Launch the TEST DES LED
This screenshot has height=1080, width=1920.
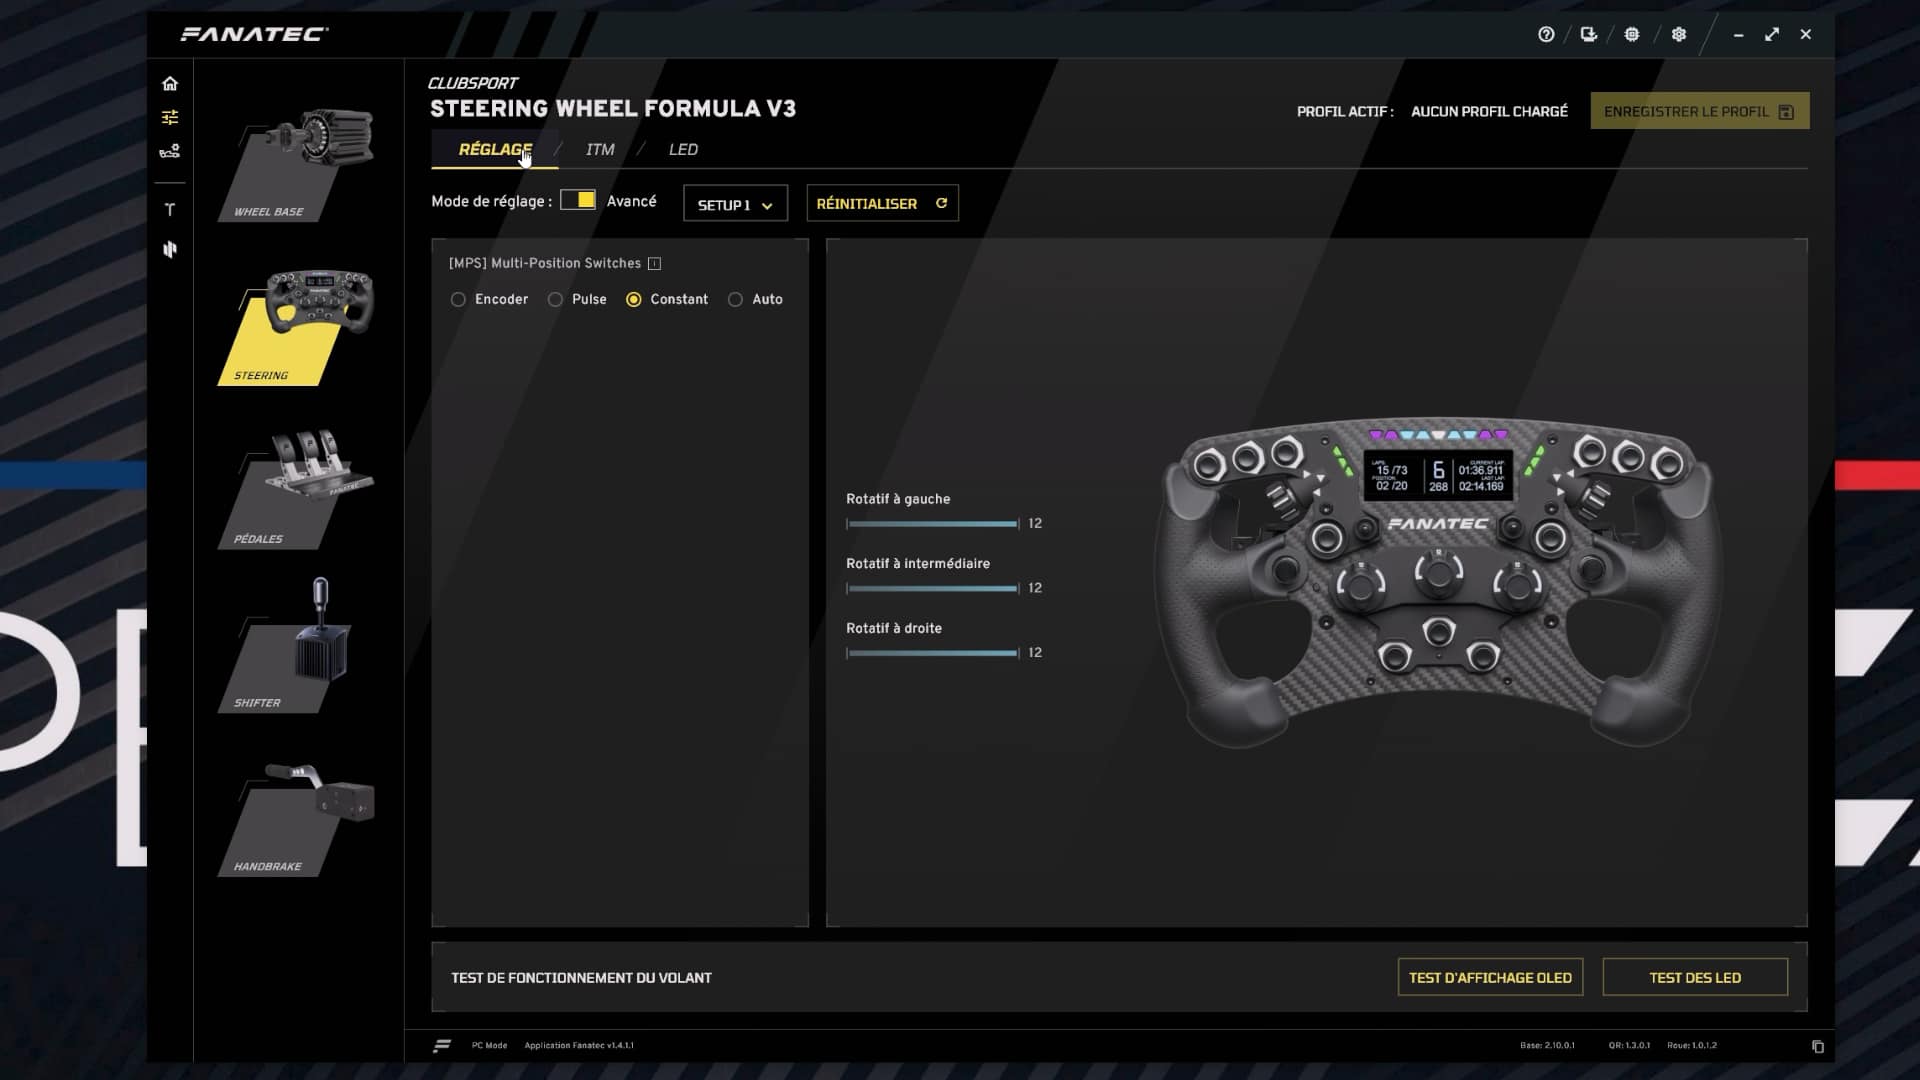click(1694, 977)
